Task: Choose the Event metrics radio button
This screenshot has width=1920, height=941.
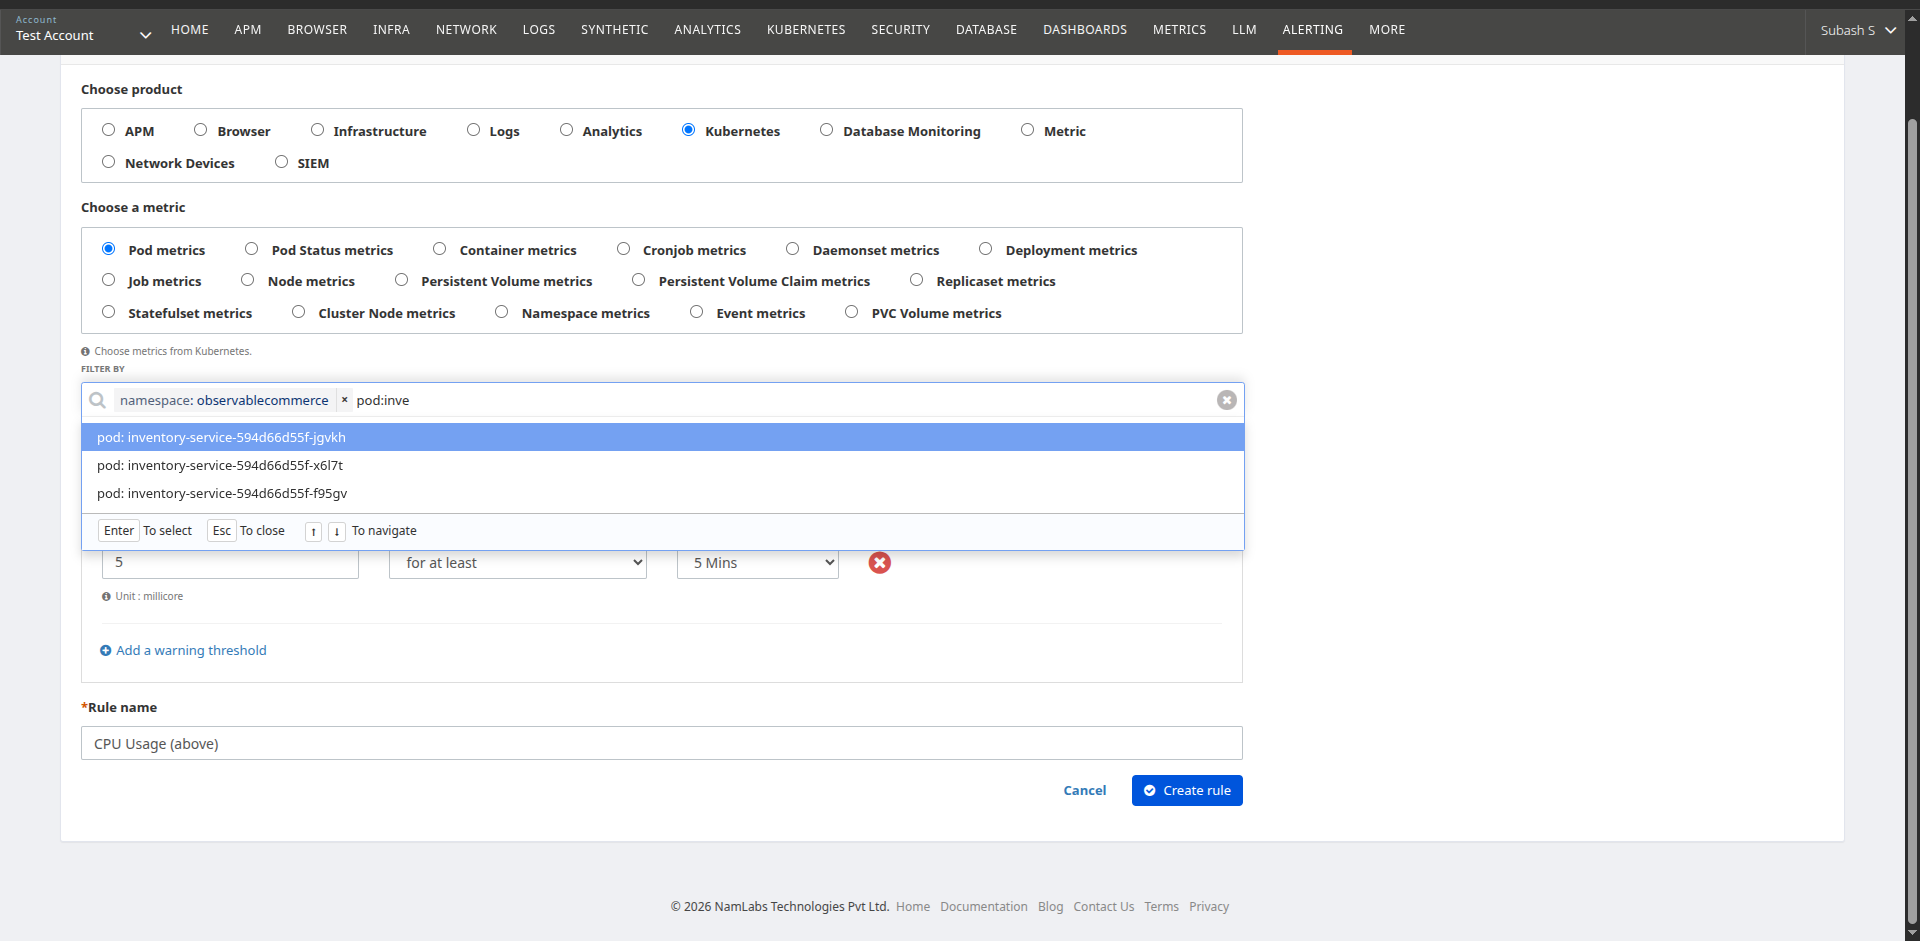Action: [696, 312]
